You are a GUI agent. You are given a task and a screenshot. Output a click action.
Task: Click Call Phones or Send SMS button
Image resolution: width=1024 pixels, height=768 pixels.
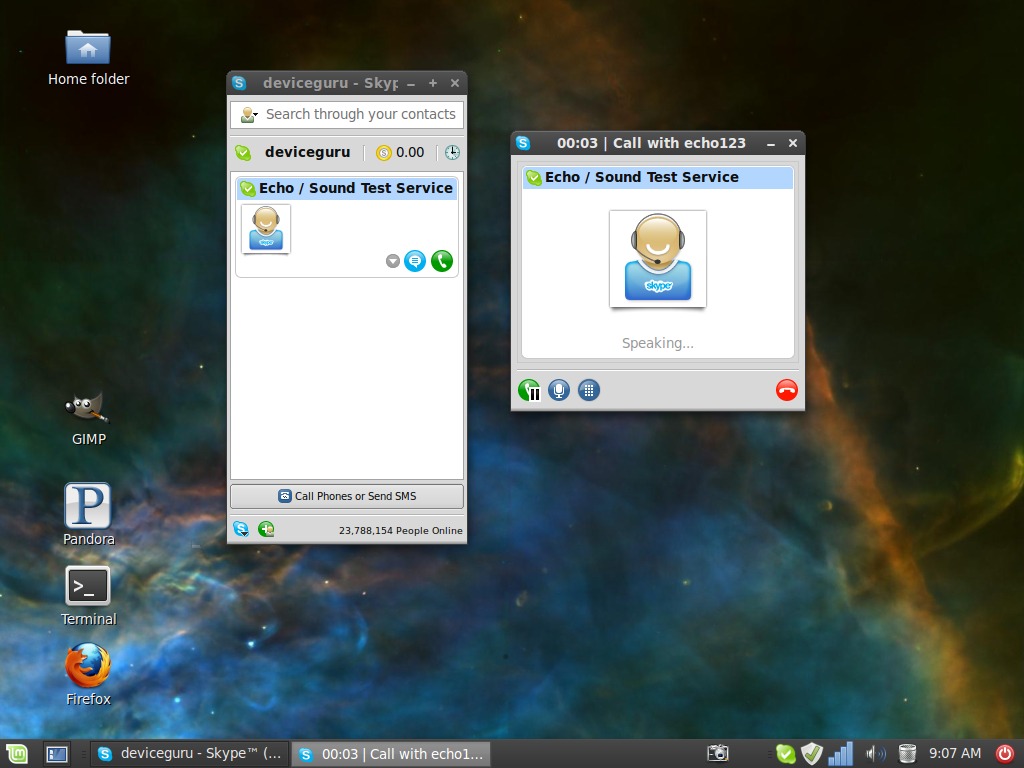(x=347, y=496)
